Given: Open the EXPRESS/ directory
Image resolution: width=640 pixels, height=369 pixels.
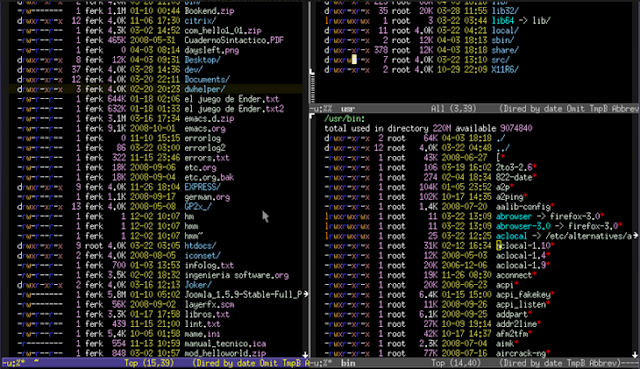Looking at the screenshot, I should click(202, 187).
